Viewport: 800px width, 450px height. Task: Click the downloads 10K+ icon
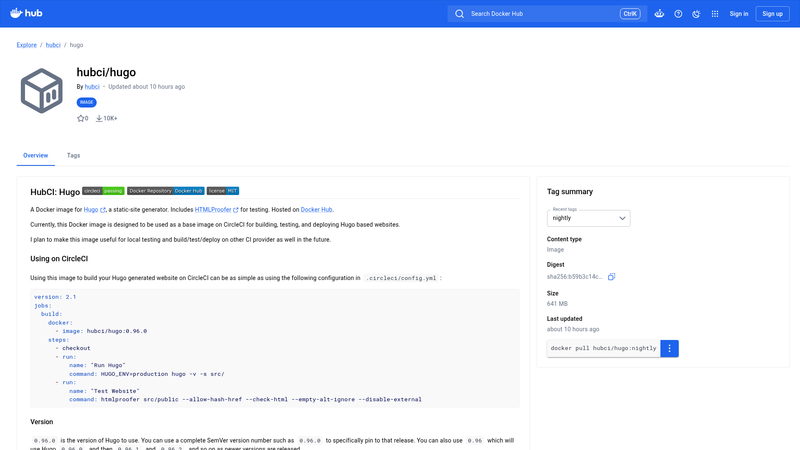pos(99,118)
